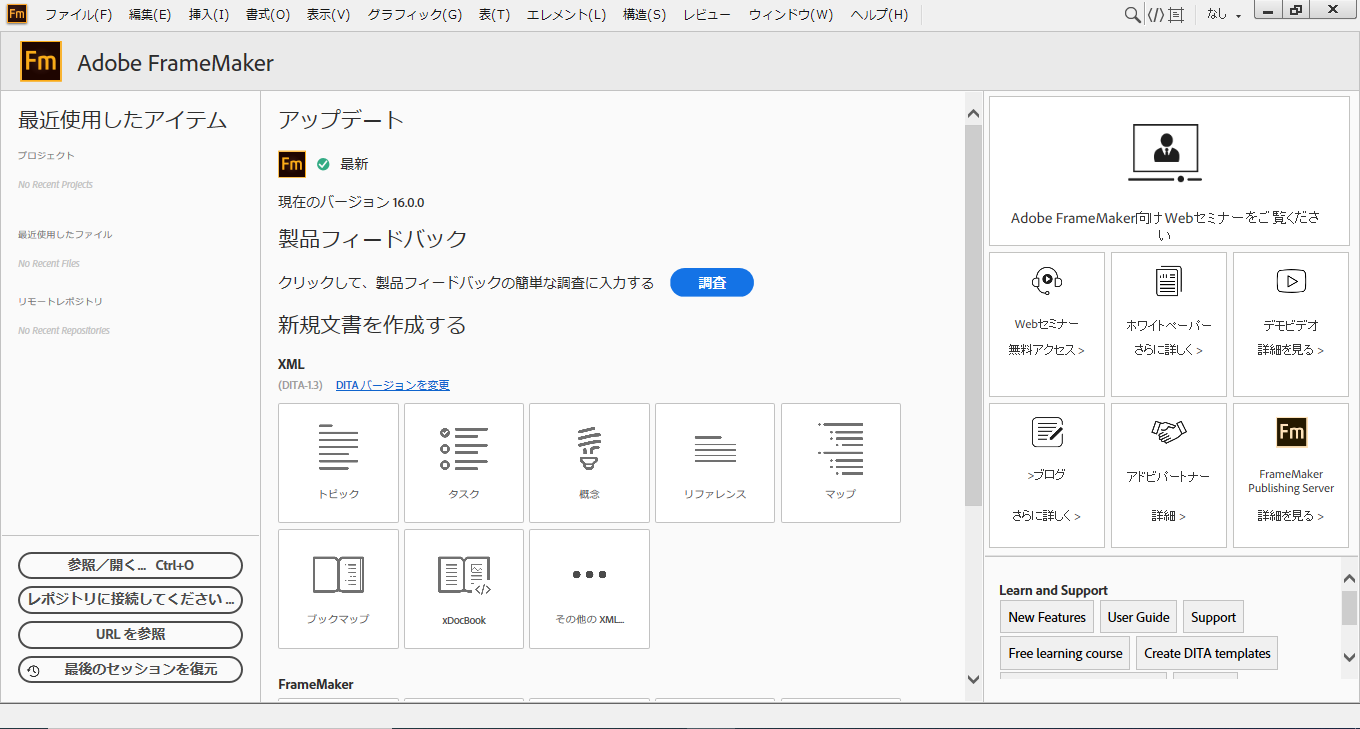This screenshot has height=729, width=1360.
Task: Open the マップ template tile
Action: (x=840, y=462)
